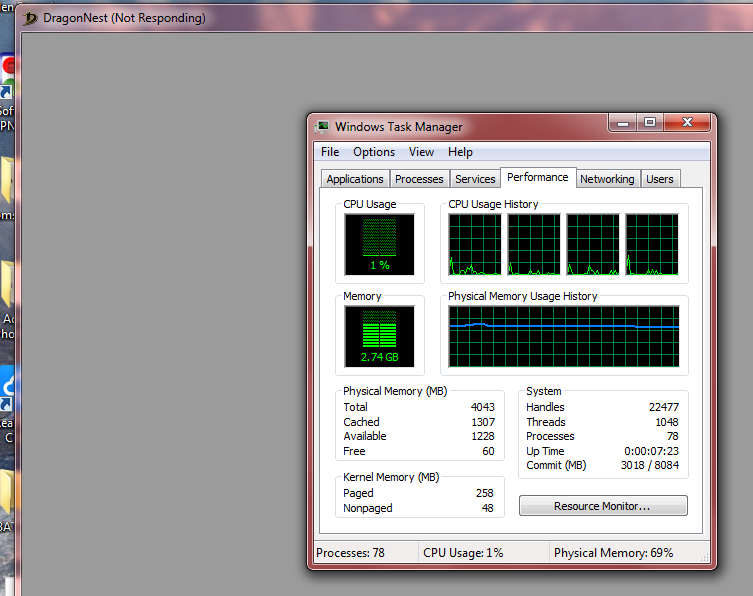Image resolution: width=753 pixels, height=596 pixels.
Task: Click the Memory 2.74 GB meter
Action: click(x=379, y=337)
